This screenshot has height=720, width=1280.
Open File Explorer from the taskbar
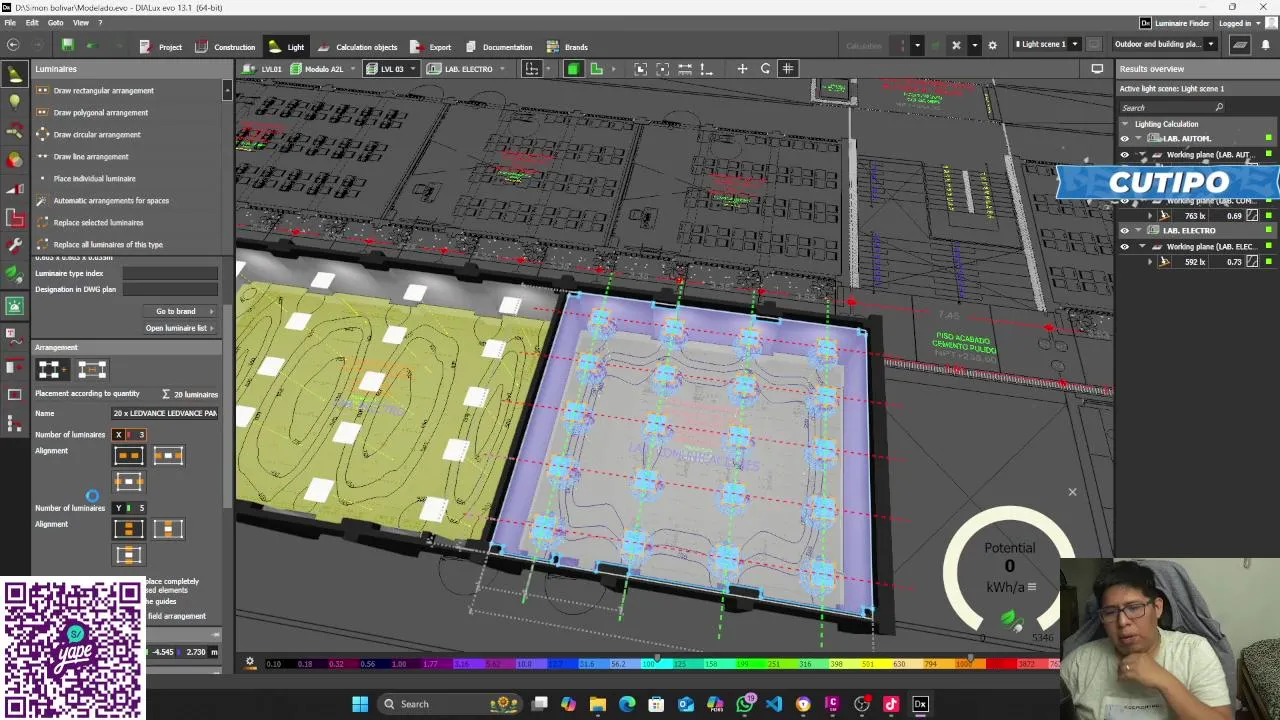click(598, 704)
